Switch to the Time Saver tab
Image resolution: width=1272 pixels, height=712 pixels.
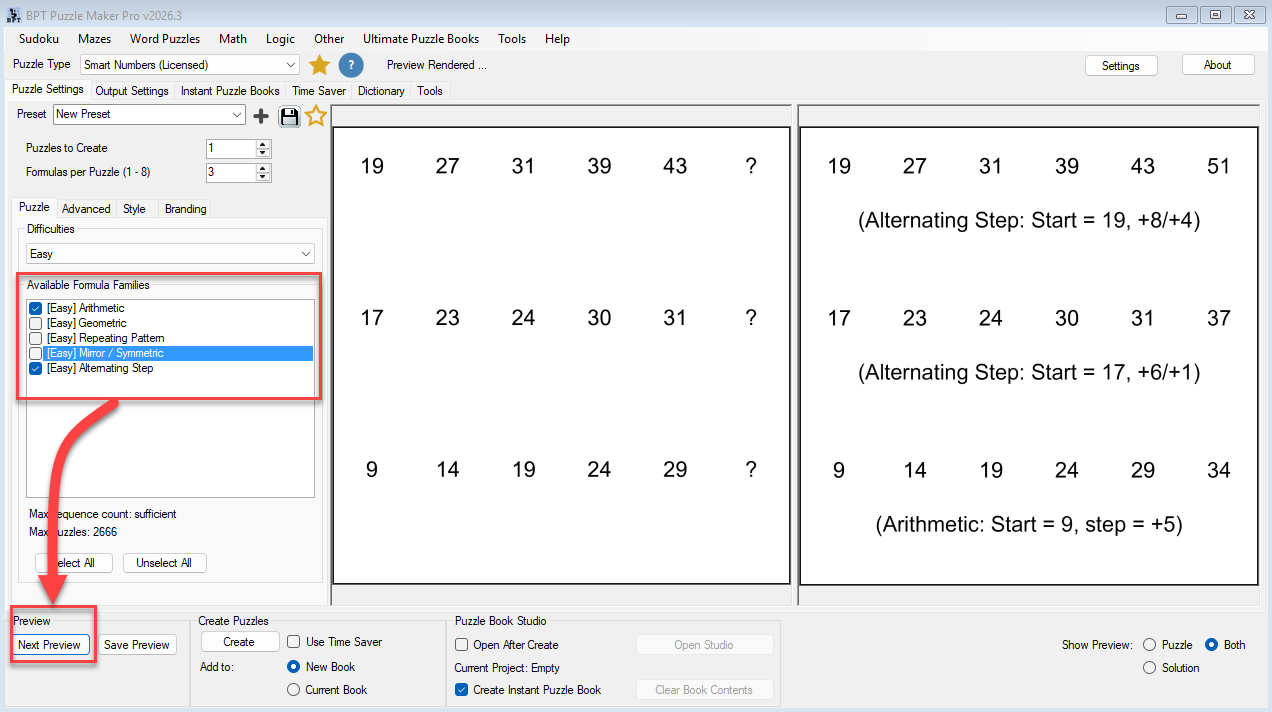click(319, 91)
